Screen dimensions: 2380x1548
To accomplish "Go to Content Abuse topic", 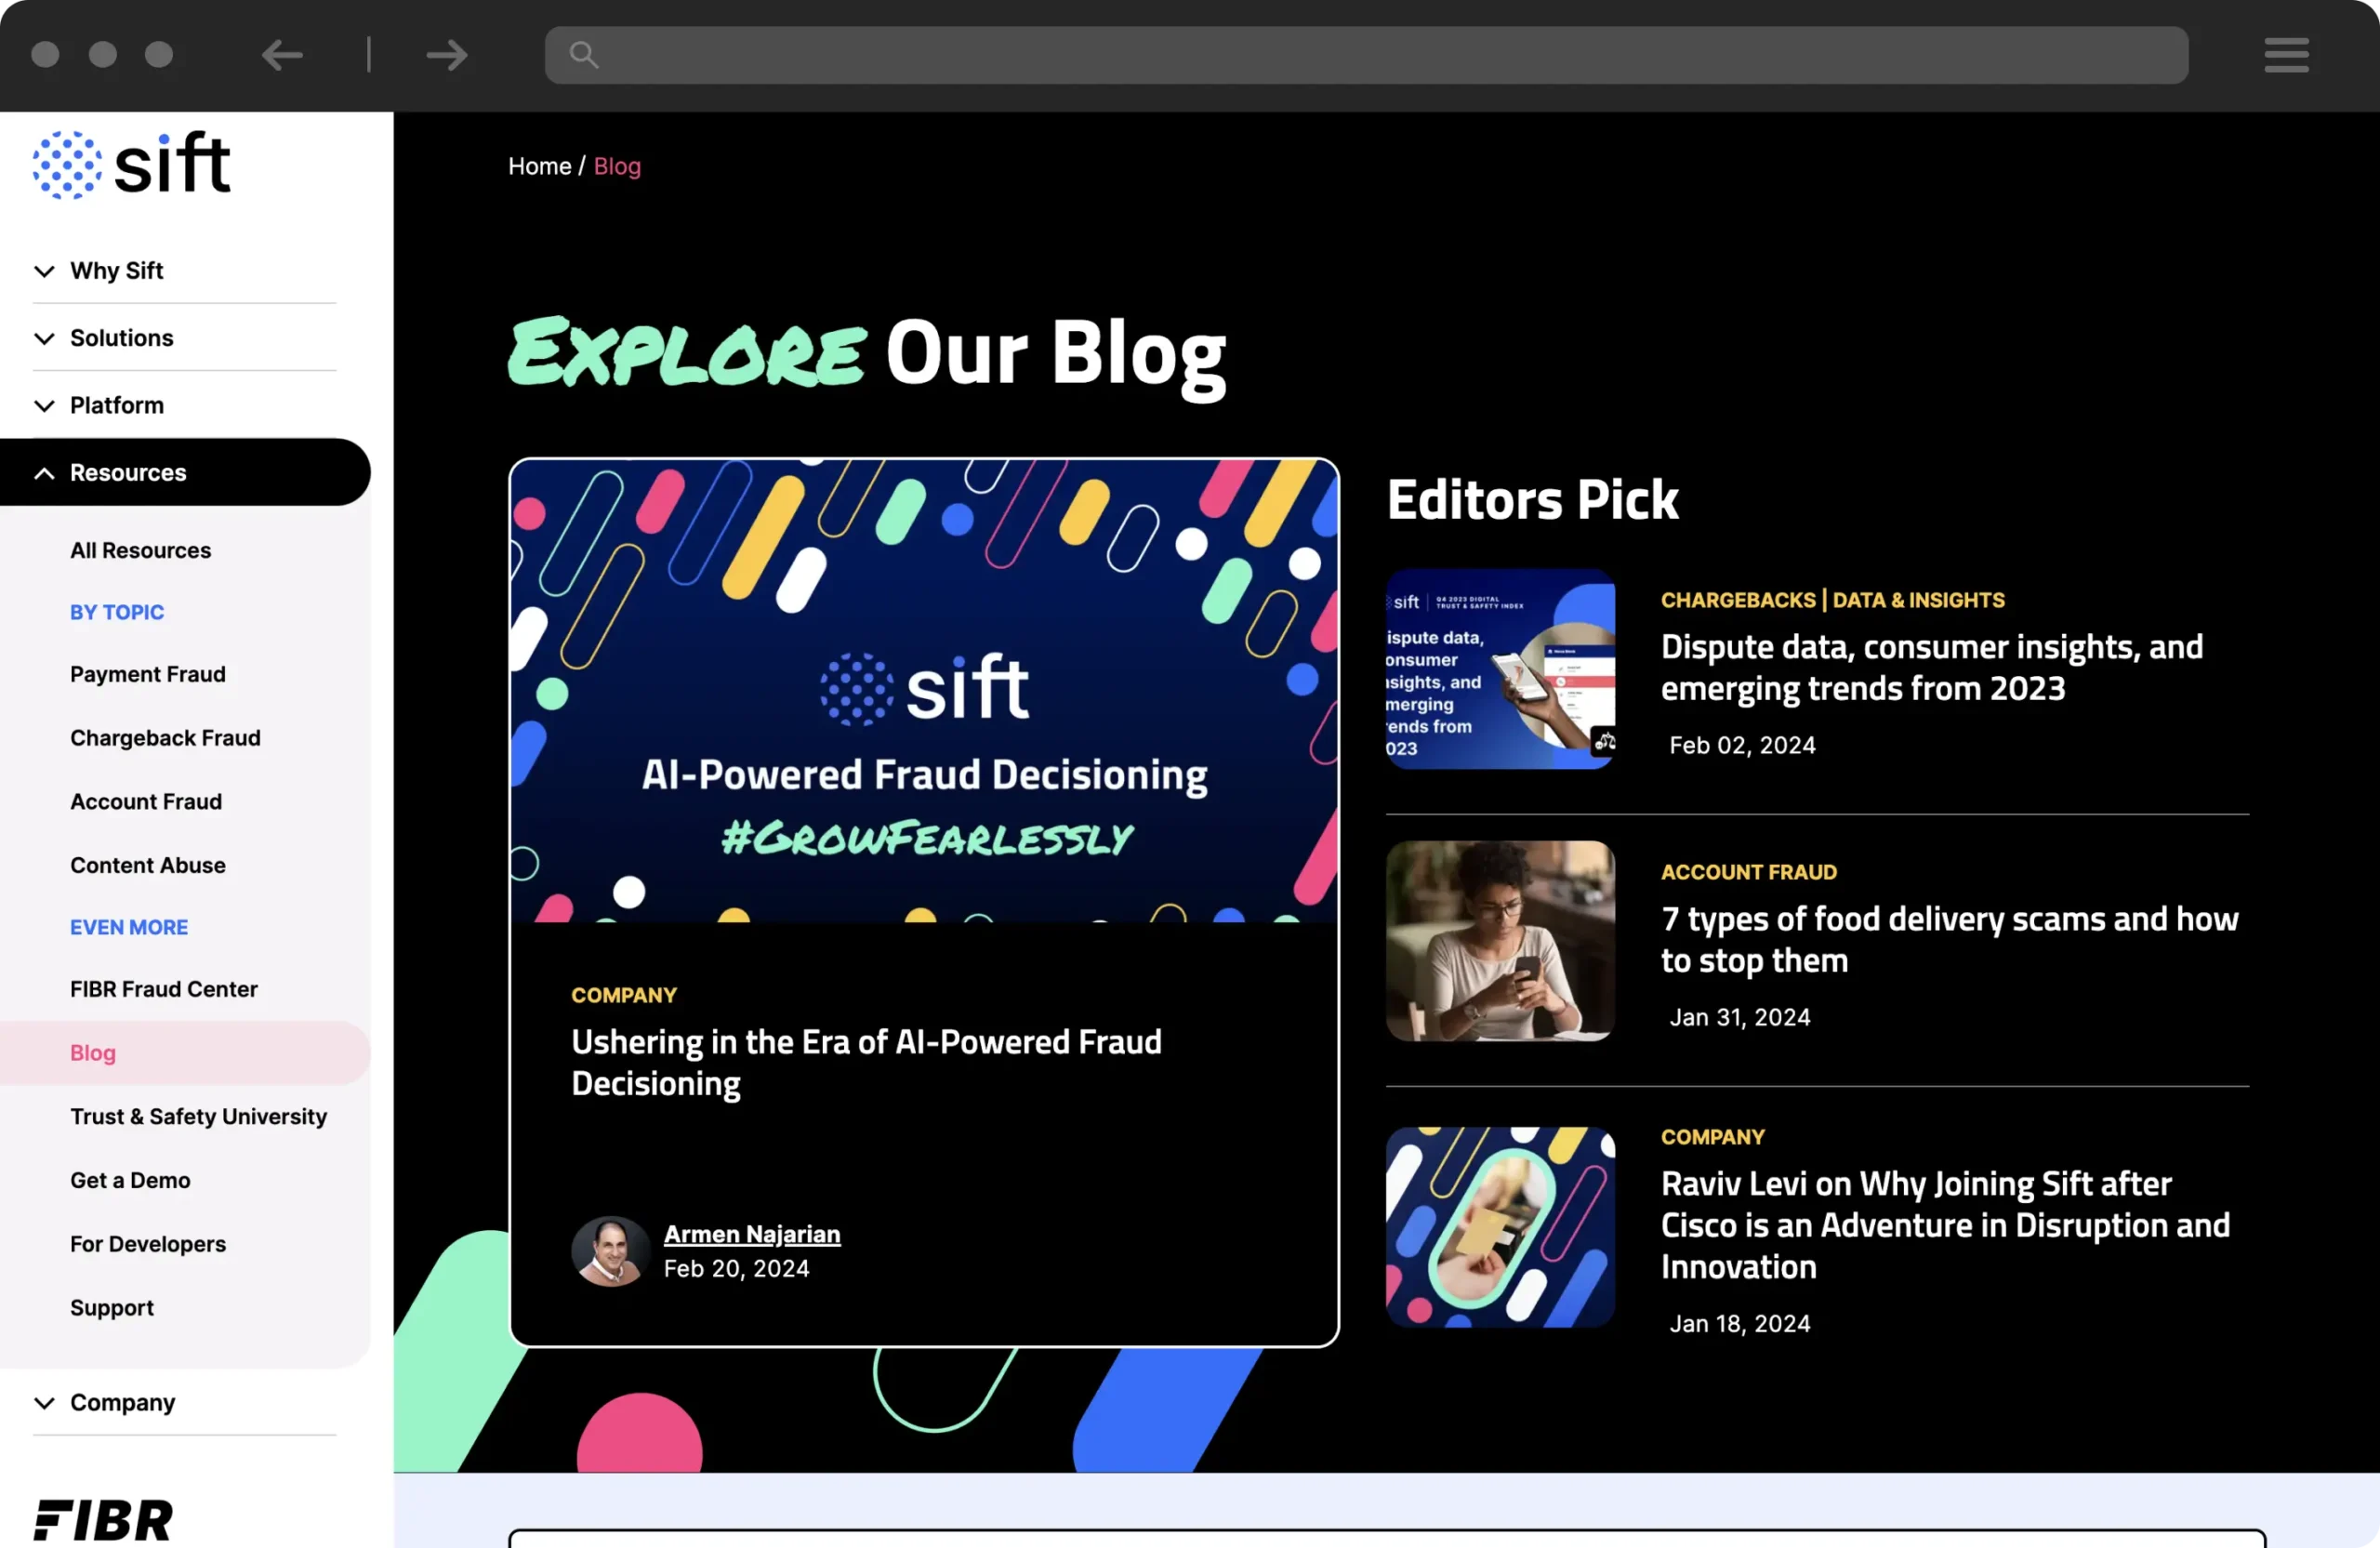I will (148, 866).
